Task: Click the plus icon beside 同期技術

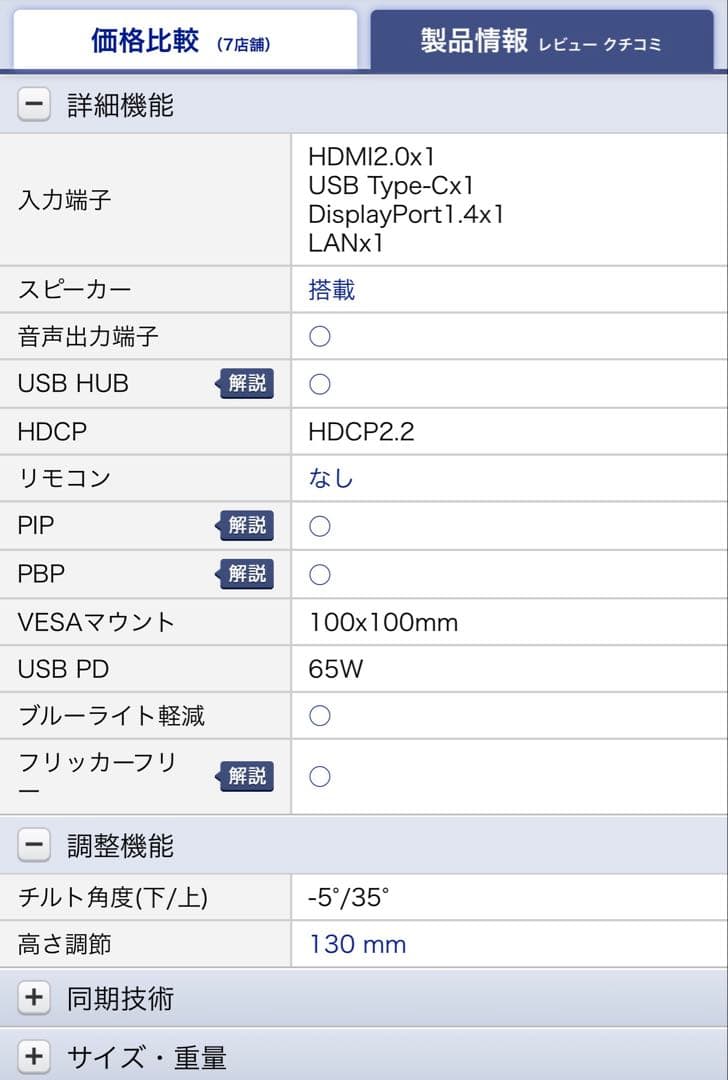Action: [33, 997]
